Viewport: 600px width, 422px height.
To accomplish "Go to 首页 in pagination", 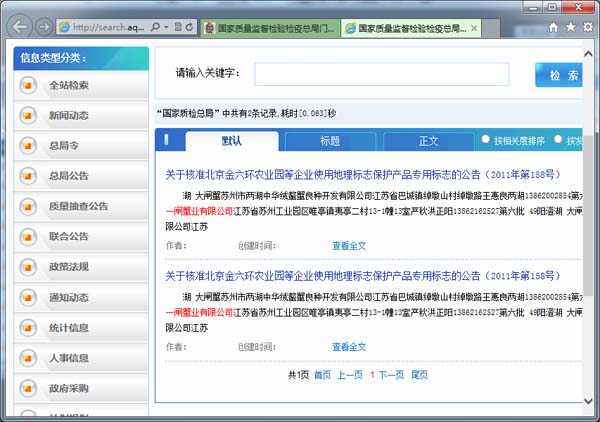I will pos(322,375).
